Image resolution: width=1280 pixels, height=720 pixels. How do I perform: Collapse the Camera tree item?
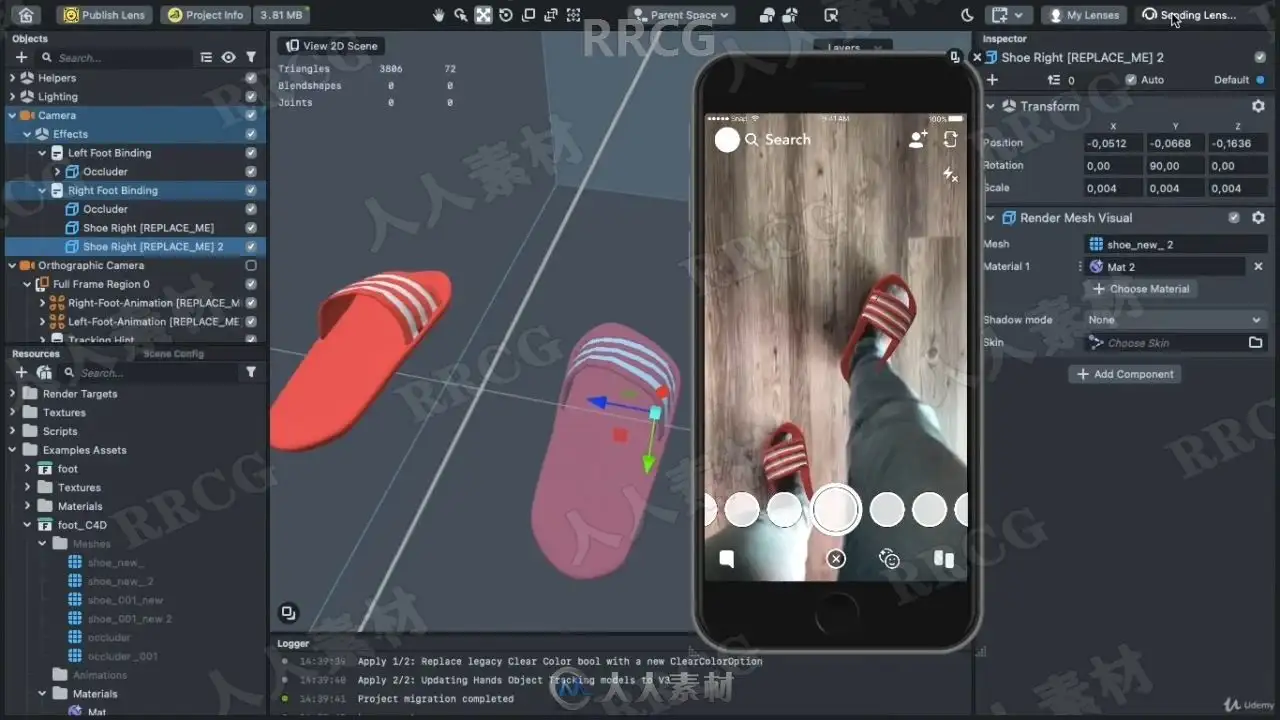pyautogui.click(x=12, y=116)
